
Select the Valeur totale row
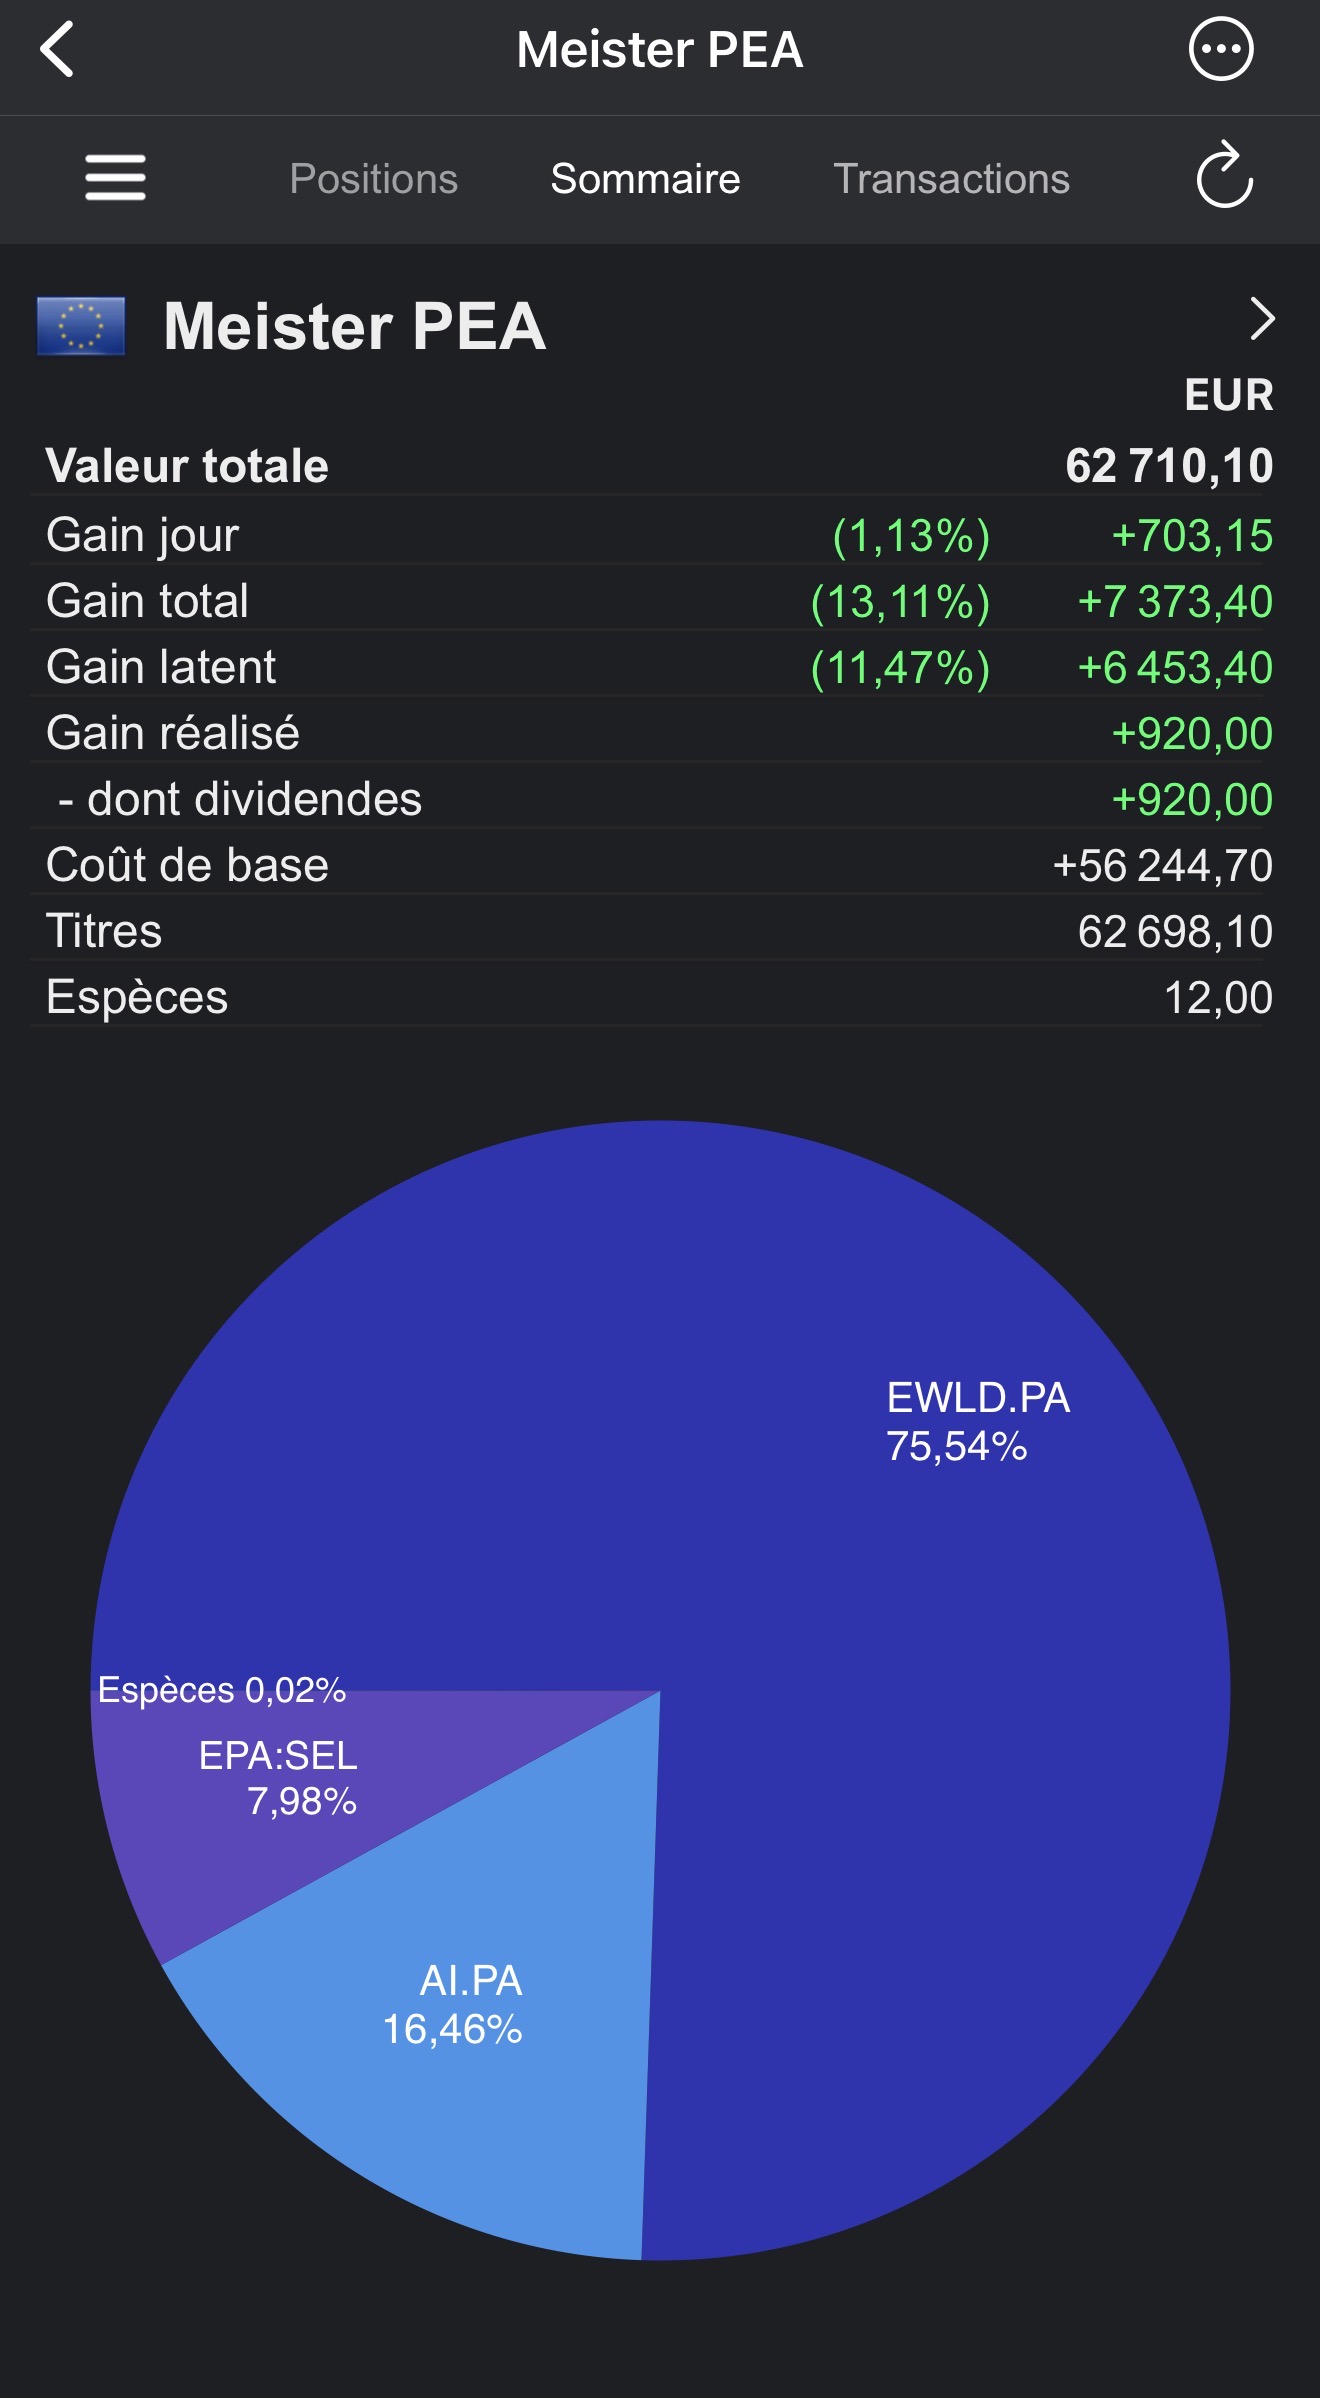659,465
